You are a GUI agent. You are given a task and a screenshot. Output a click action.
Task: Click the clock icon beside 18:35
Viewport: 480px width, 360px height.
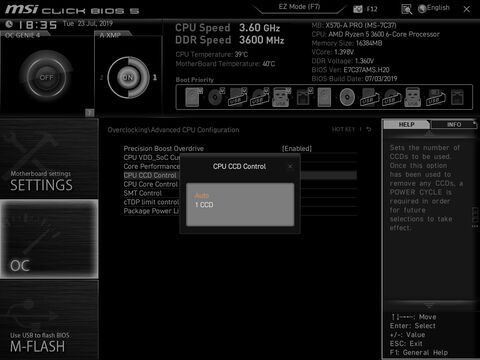pyautogui.click(x=9, y=24)
